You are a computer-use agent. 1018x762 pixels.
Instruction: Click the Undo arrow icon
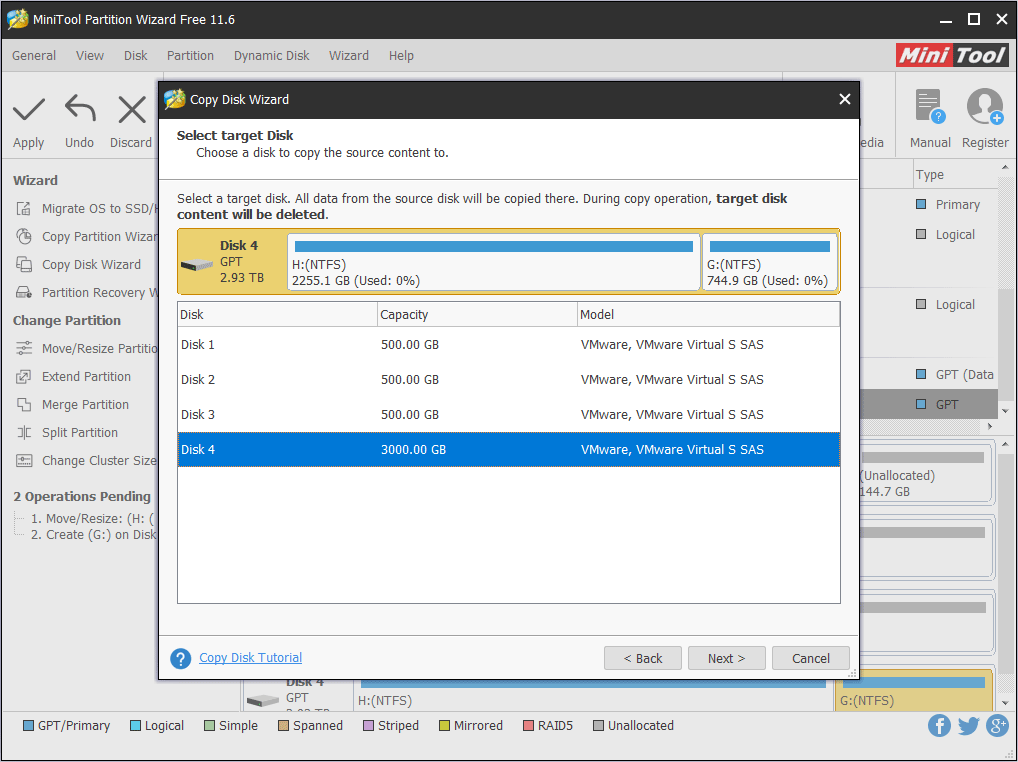point(80,109)
